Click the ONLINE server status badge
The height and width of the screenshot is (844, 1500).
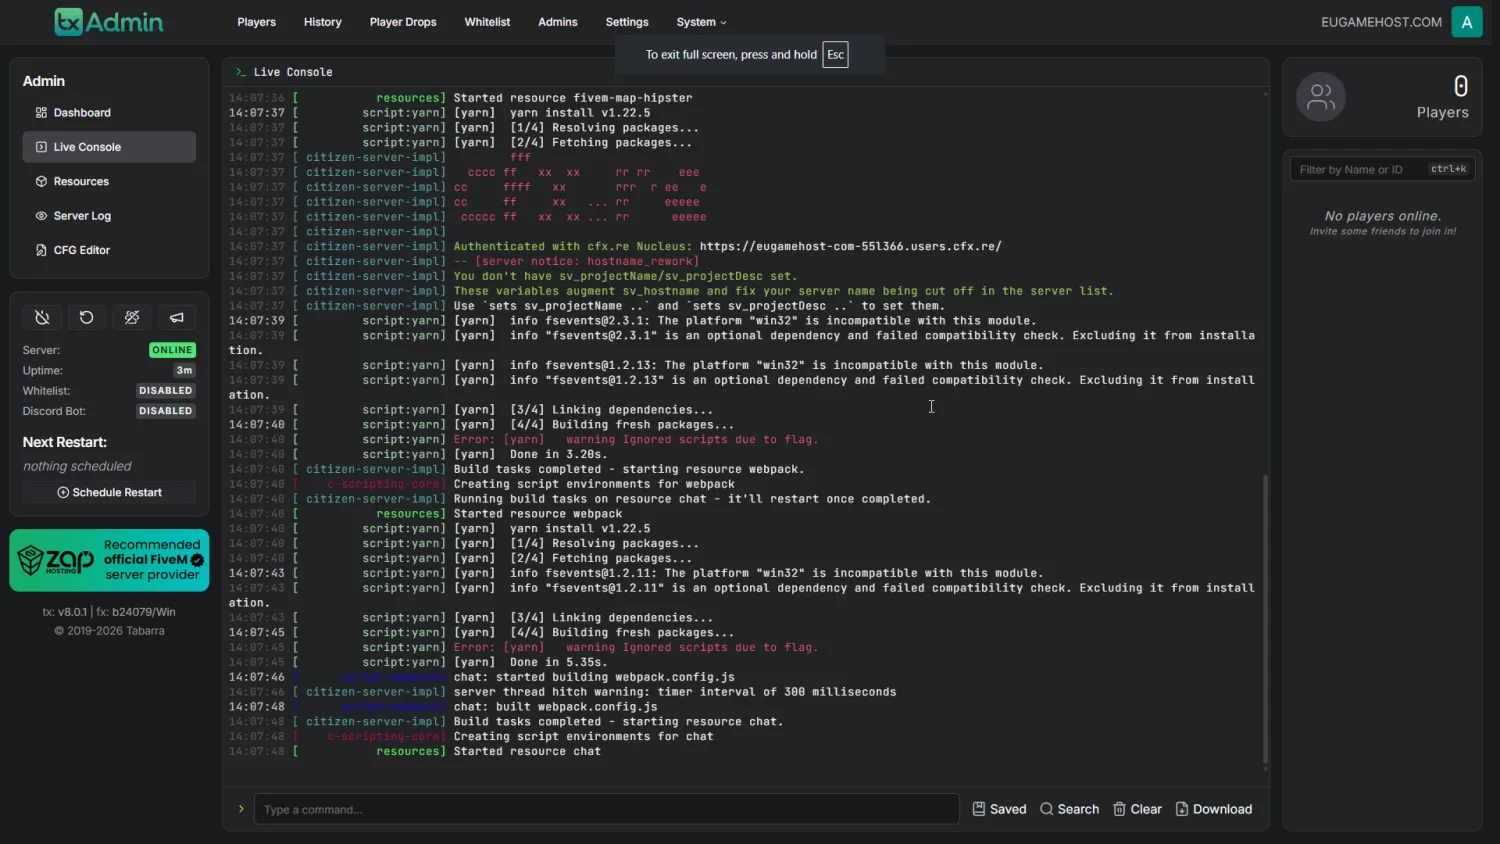[172, 350]
